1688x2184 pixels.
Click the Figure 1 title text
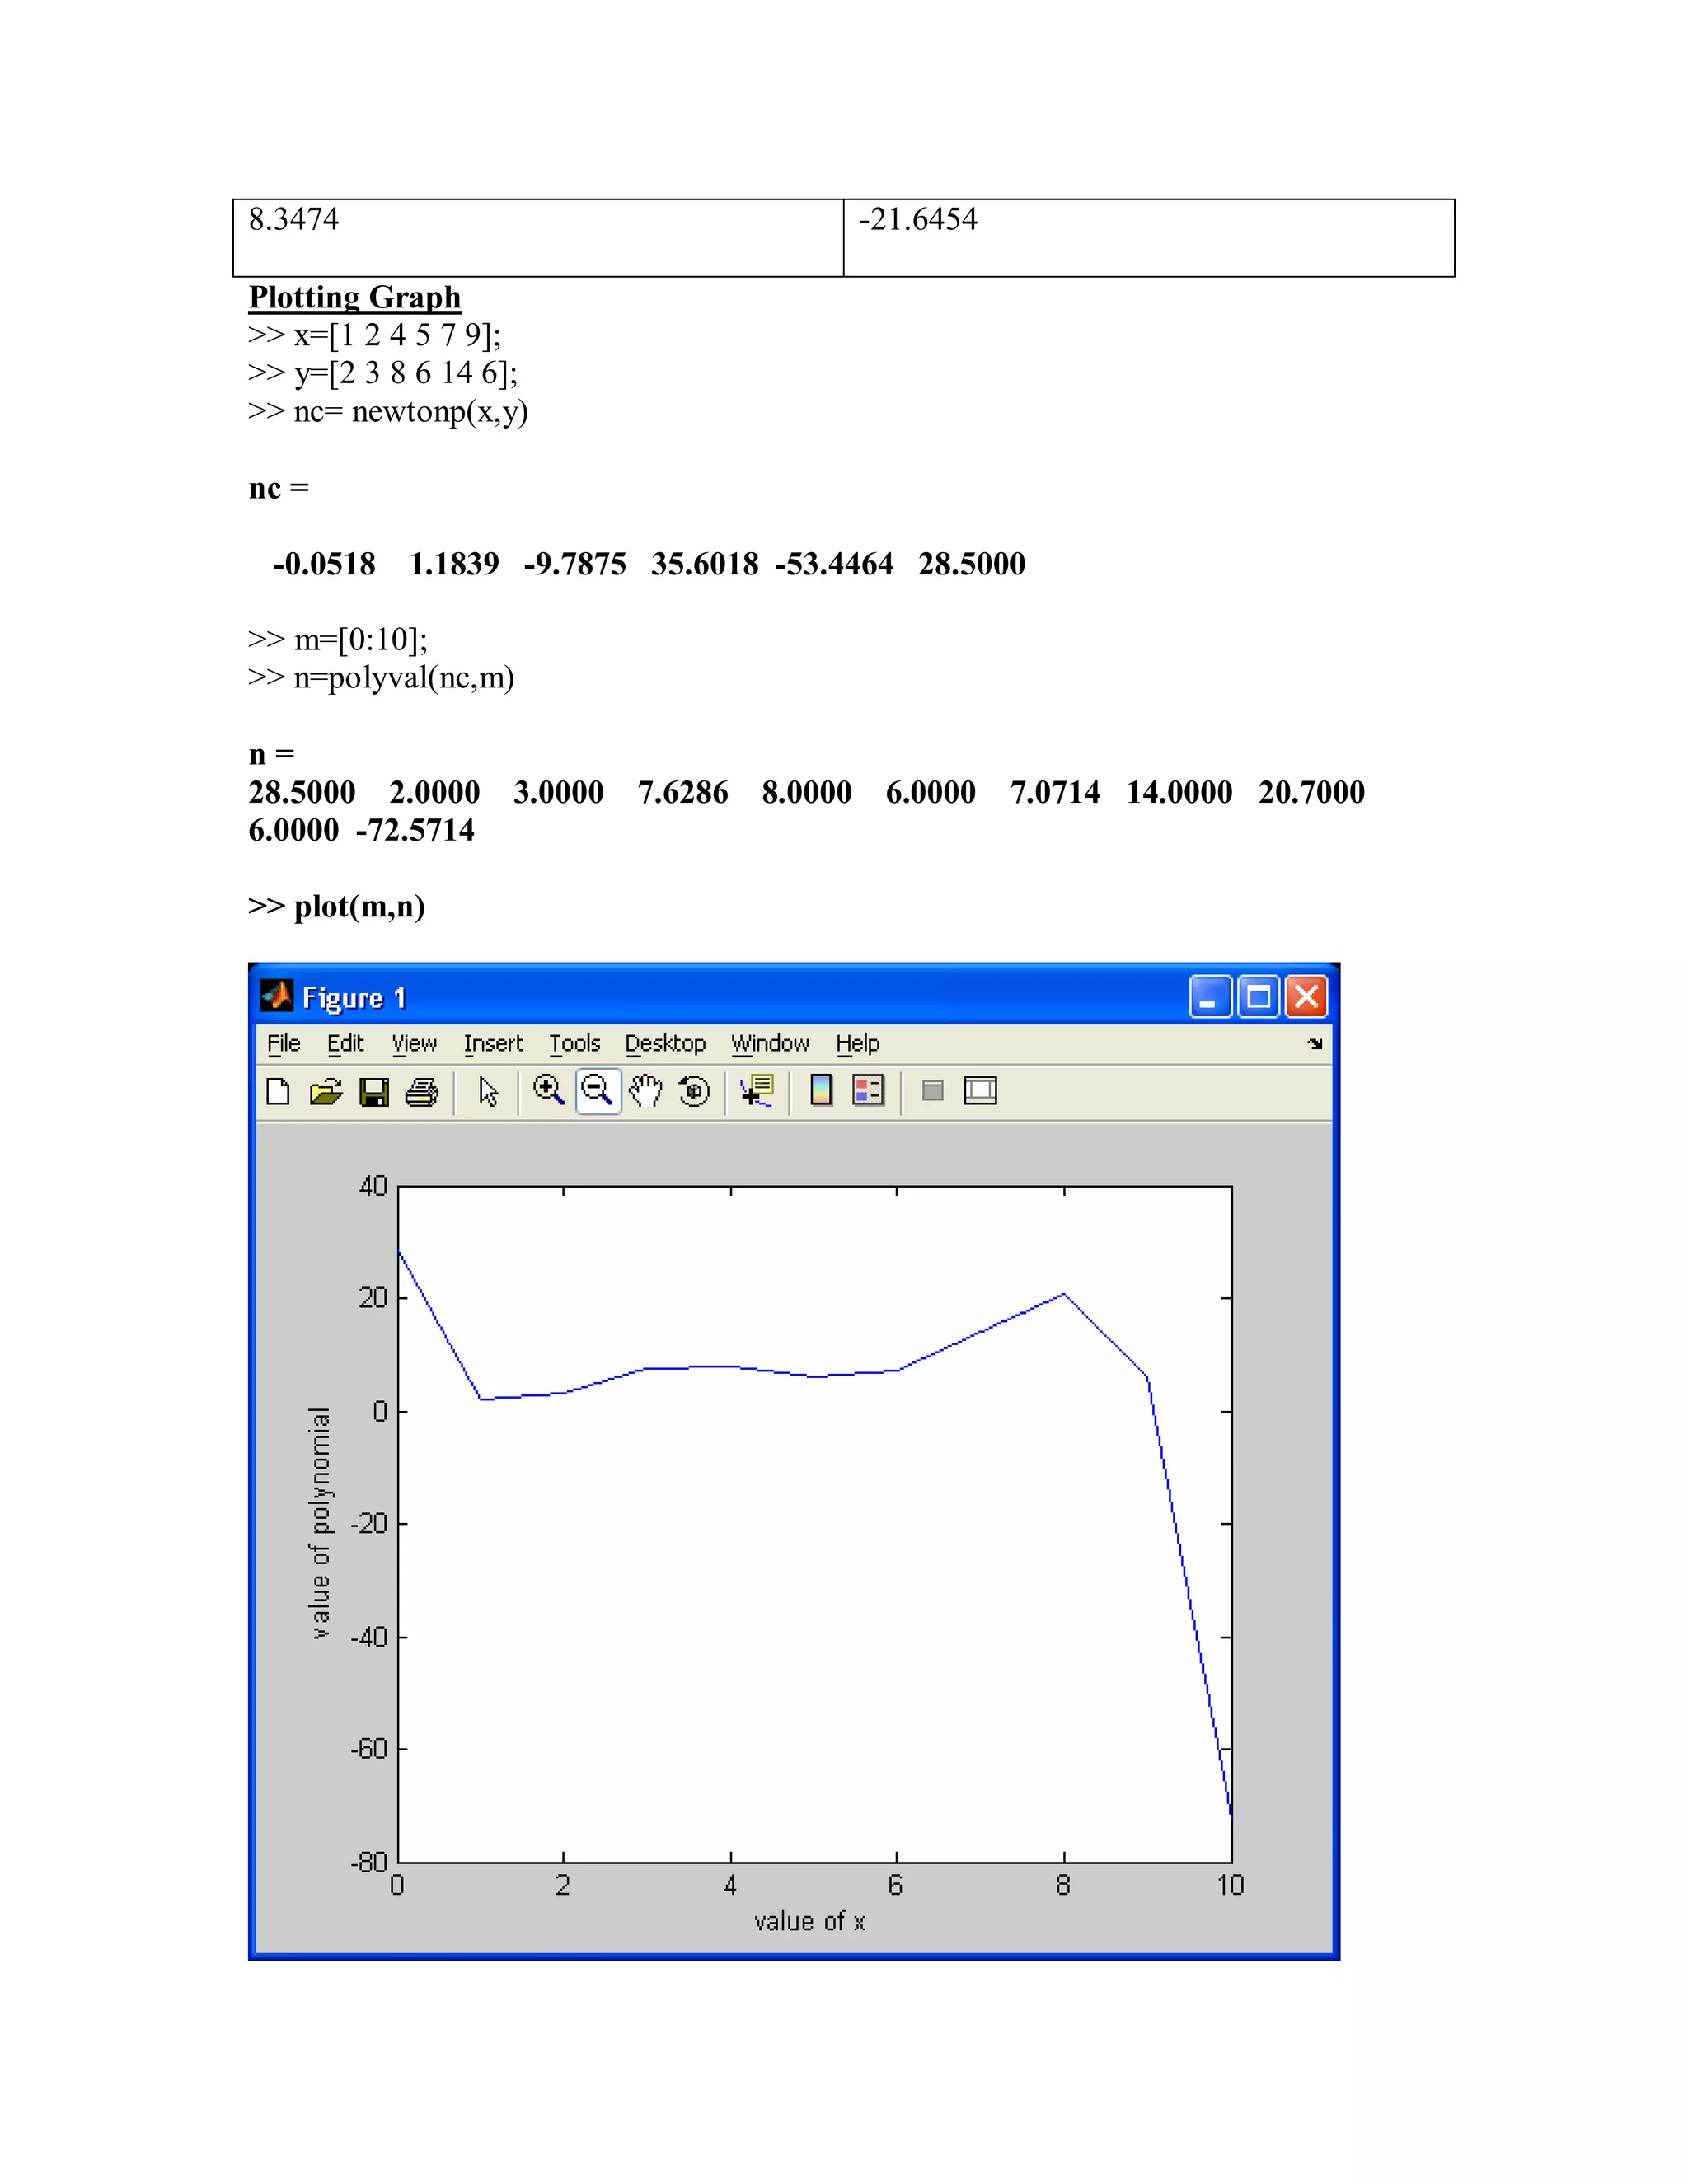click(354, 998)
